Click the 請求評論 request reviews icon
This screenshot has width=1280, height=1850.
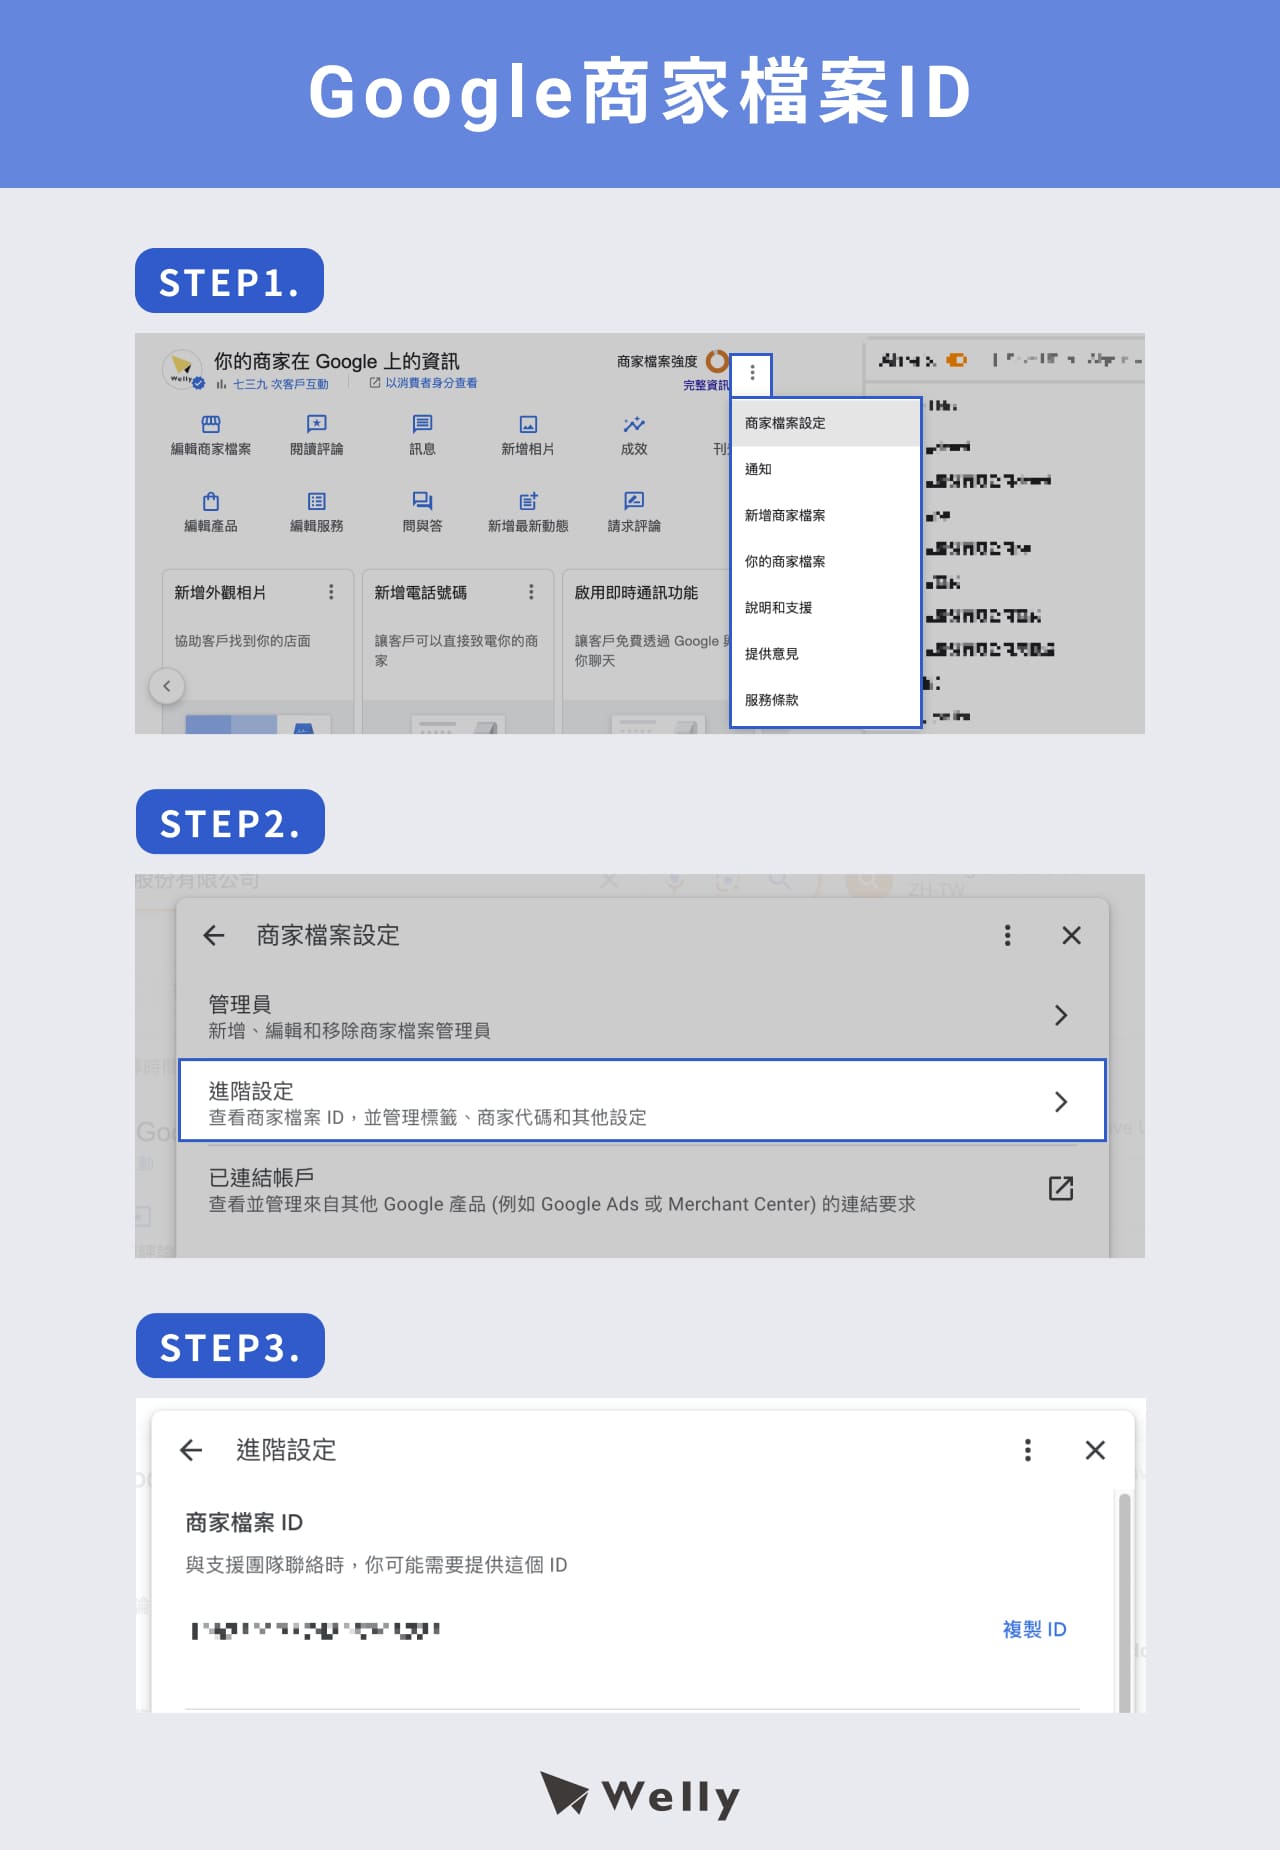click(x=634, y=501)
